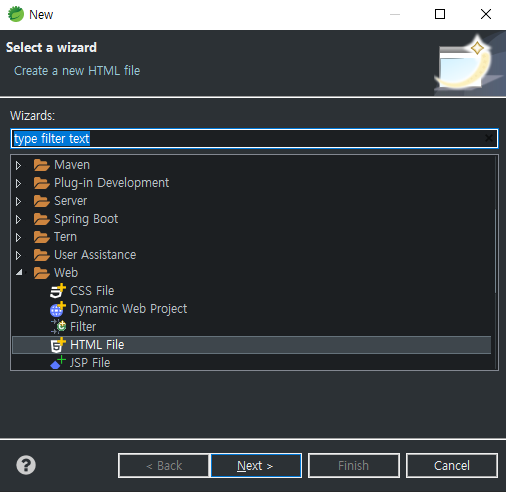Click the Tern folder icon
This screenshot has width=506, height=492.
(x=42, y=237)
